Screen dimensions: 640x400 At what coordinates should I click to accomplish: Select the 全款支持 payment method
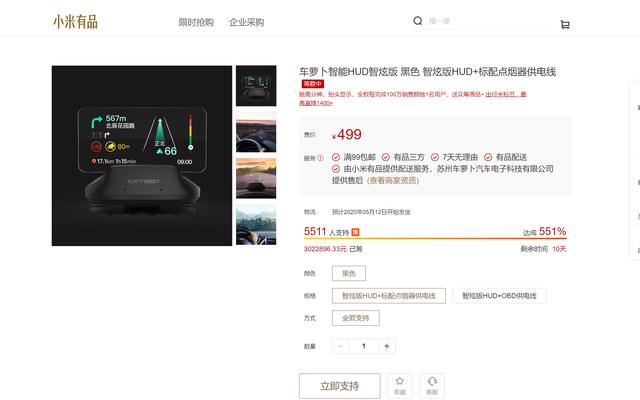pyautogui.click(x=355, y=318)
